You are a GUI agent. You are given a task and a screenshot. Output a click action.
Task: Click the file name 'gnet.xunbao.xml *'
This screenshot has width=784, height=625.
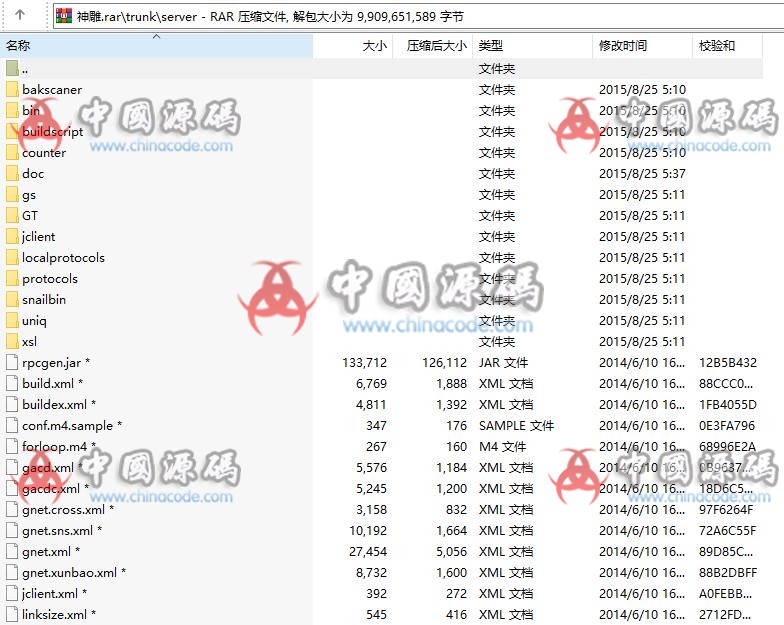pos(74,572)
